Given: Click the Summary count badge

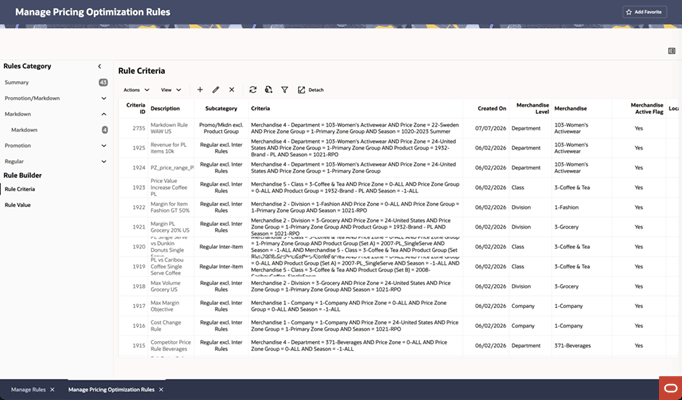Looking at the screenshot, I should pos(103,82).
